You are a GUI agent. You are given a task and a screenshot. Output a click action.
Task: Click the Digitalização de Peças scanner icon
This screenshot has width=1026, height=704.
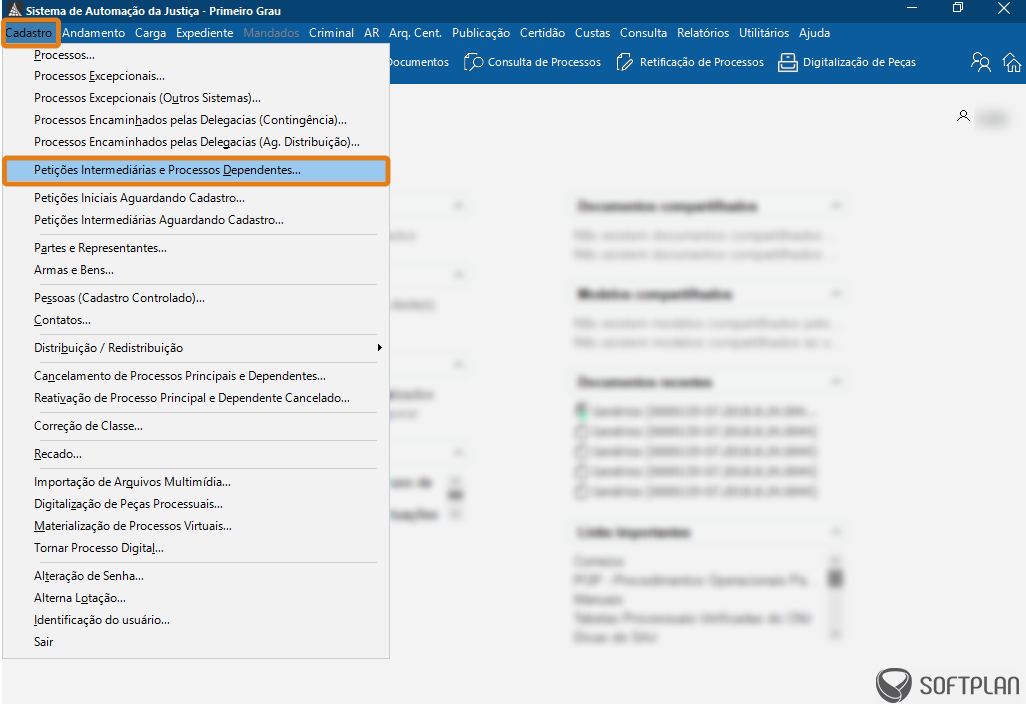tap(787, 62)
